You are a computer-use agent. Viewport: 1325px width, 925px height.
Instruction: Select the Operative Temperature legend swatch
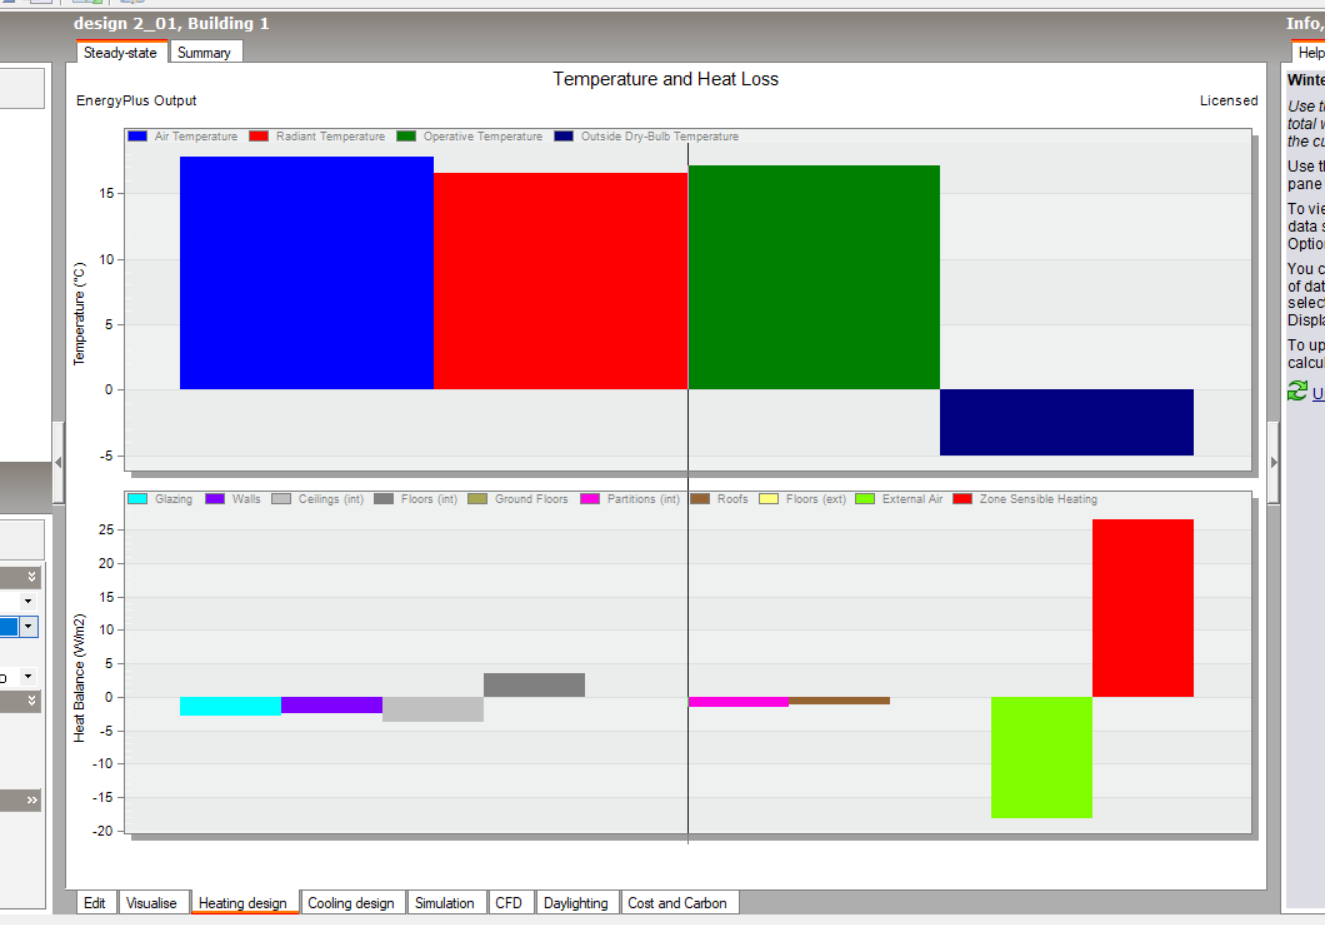[406, 136]
